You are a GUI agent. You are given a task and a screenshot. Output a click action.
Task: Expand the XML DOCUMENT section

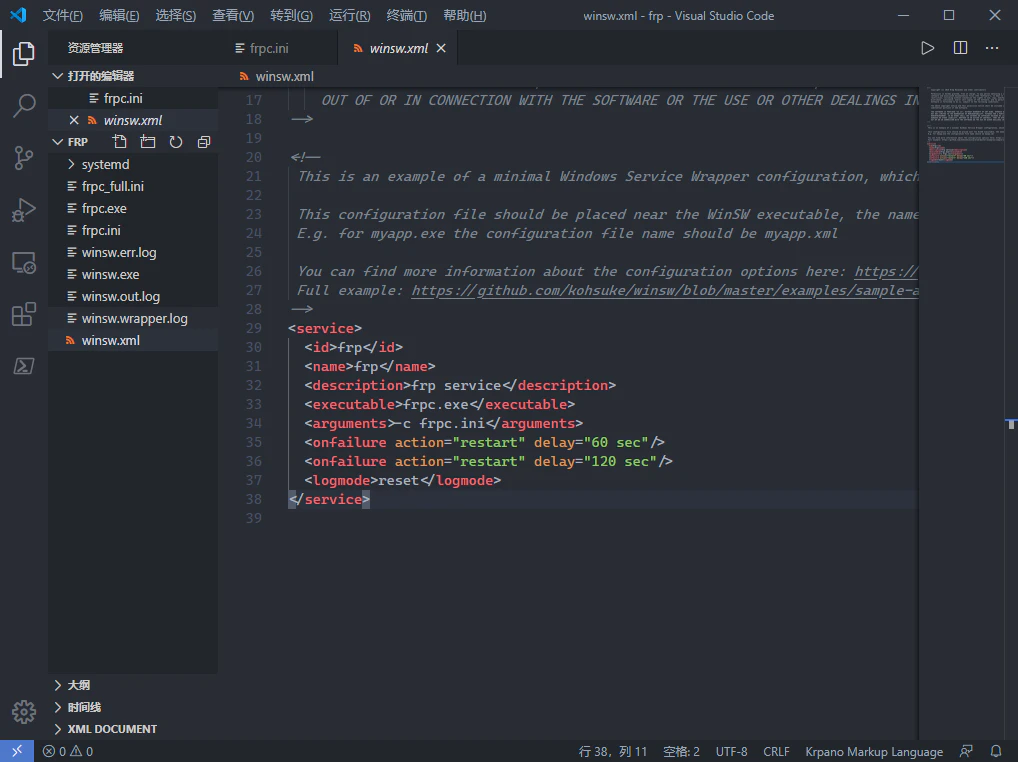point(112,729)
